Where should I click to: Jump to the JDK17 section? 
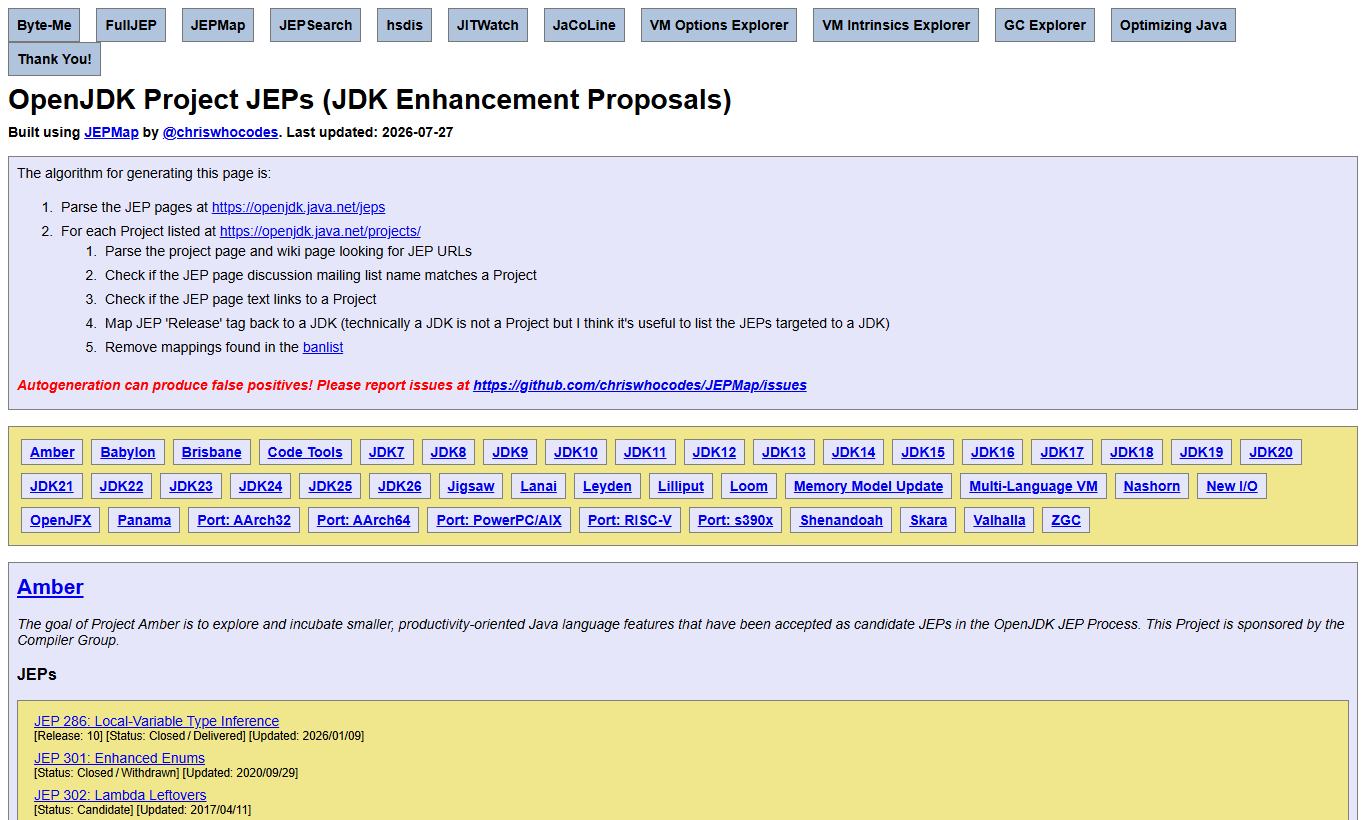coord(1062,452)
